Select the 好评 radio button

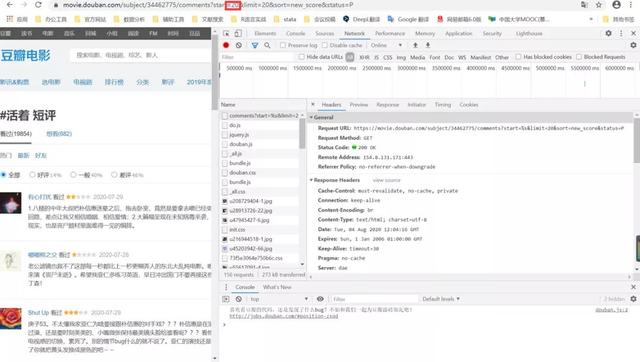pyautogui.click(x=32, y=175)
